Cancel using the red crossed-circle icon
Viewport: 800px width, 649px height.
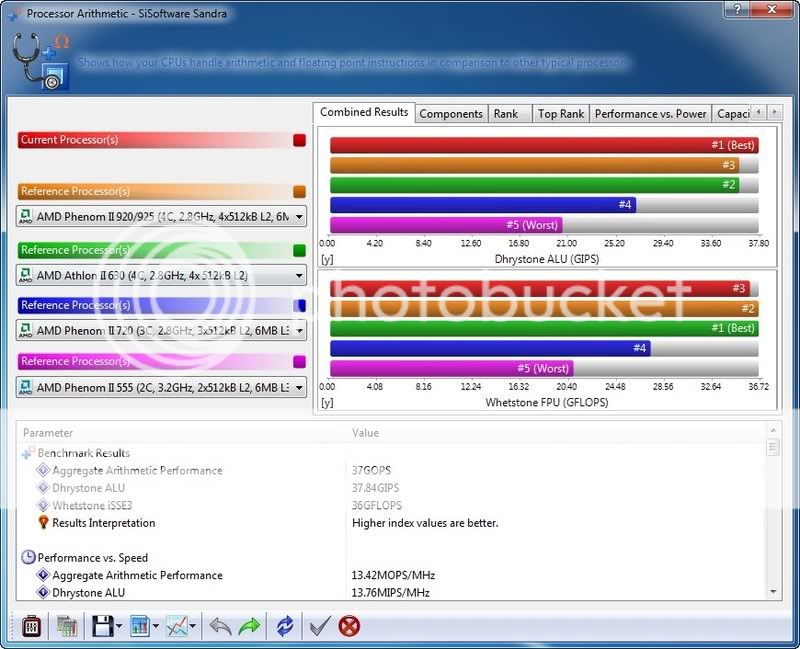point(349,626)
